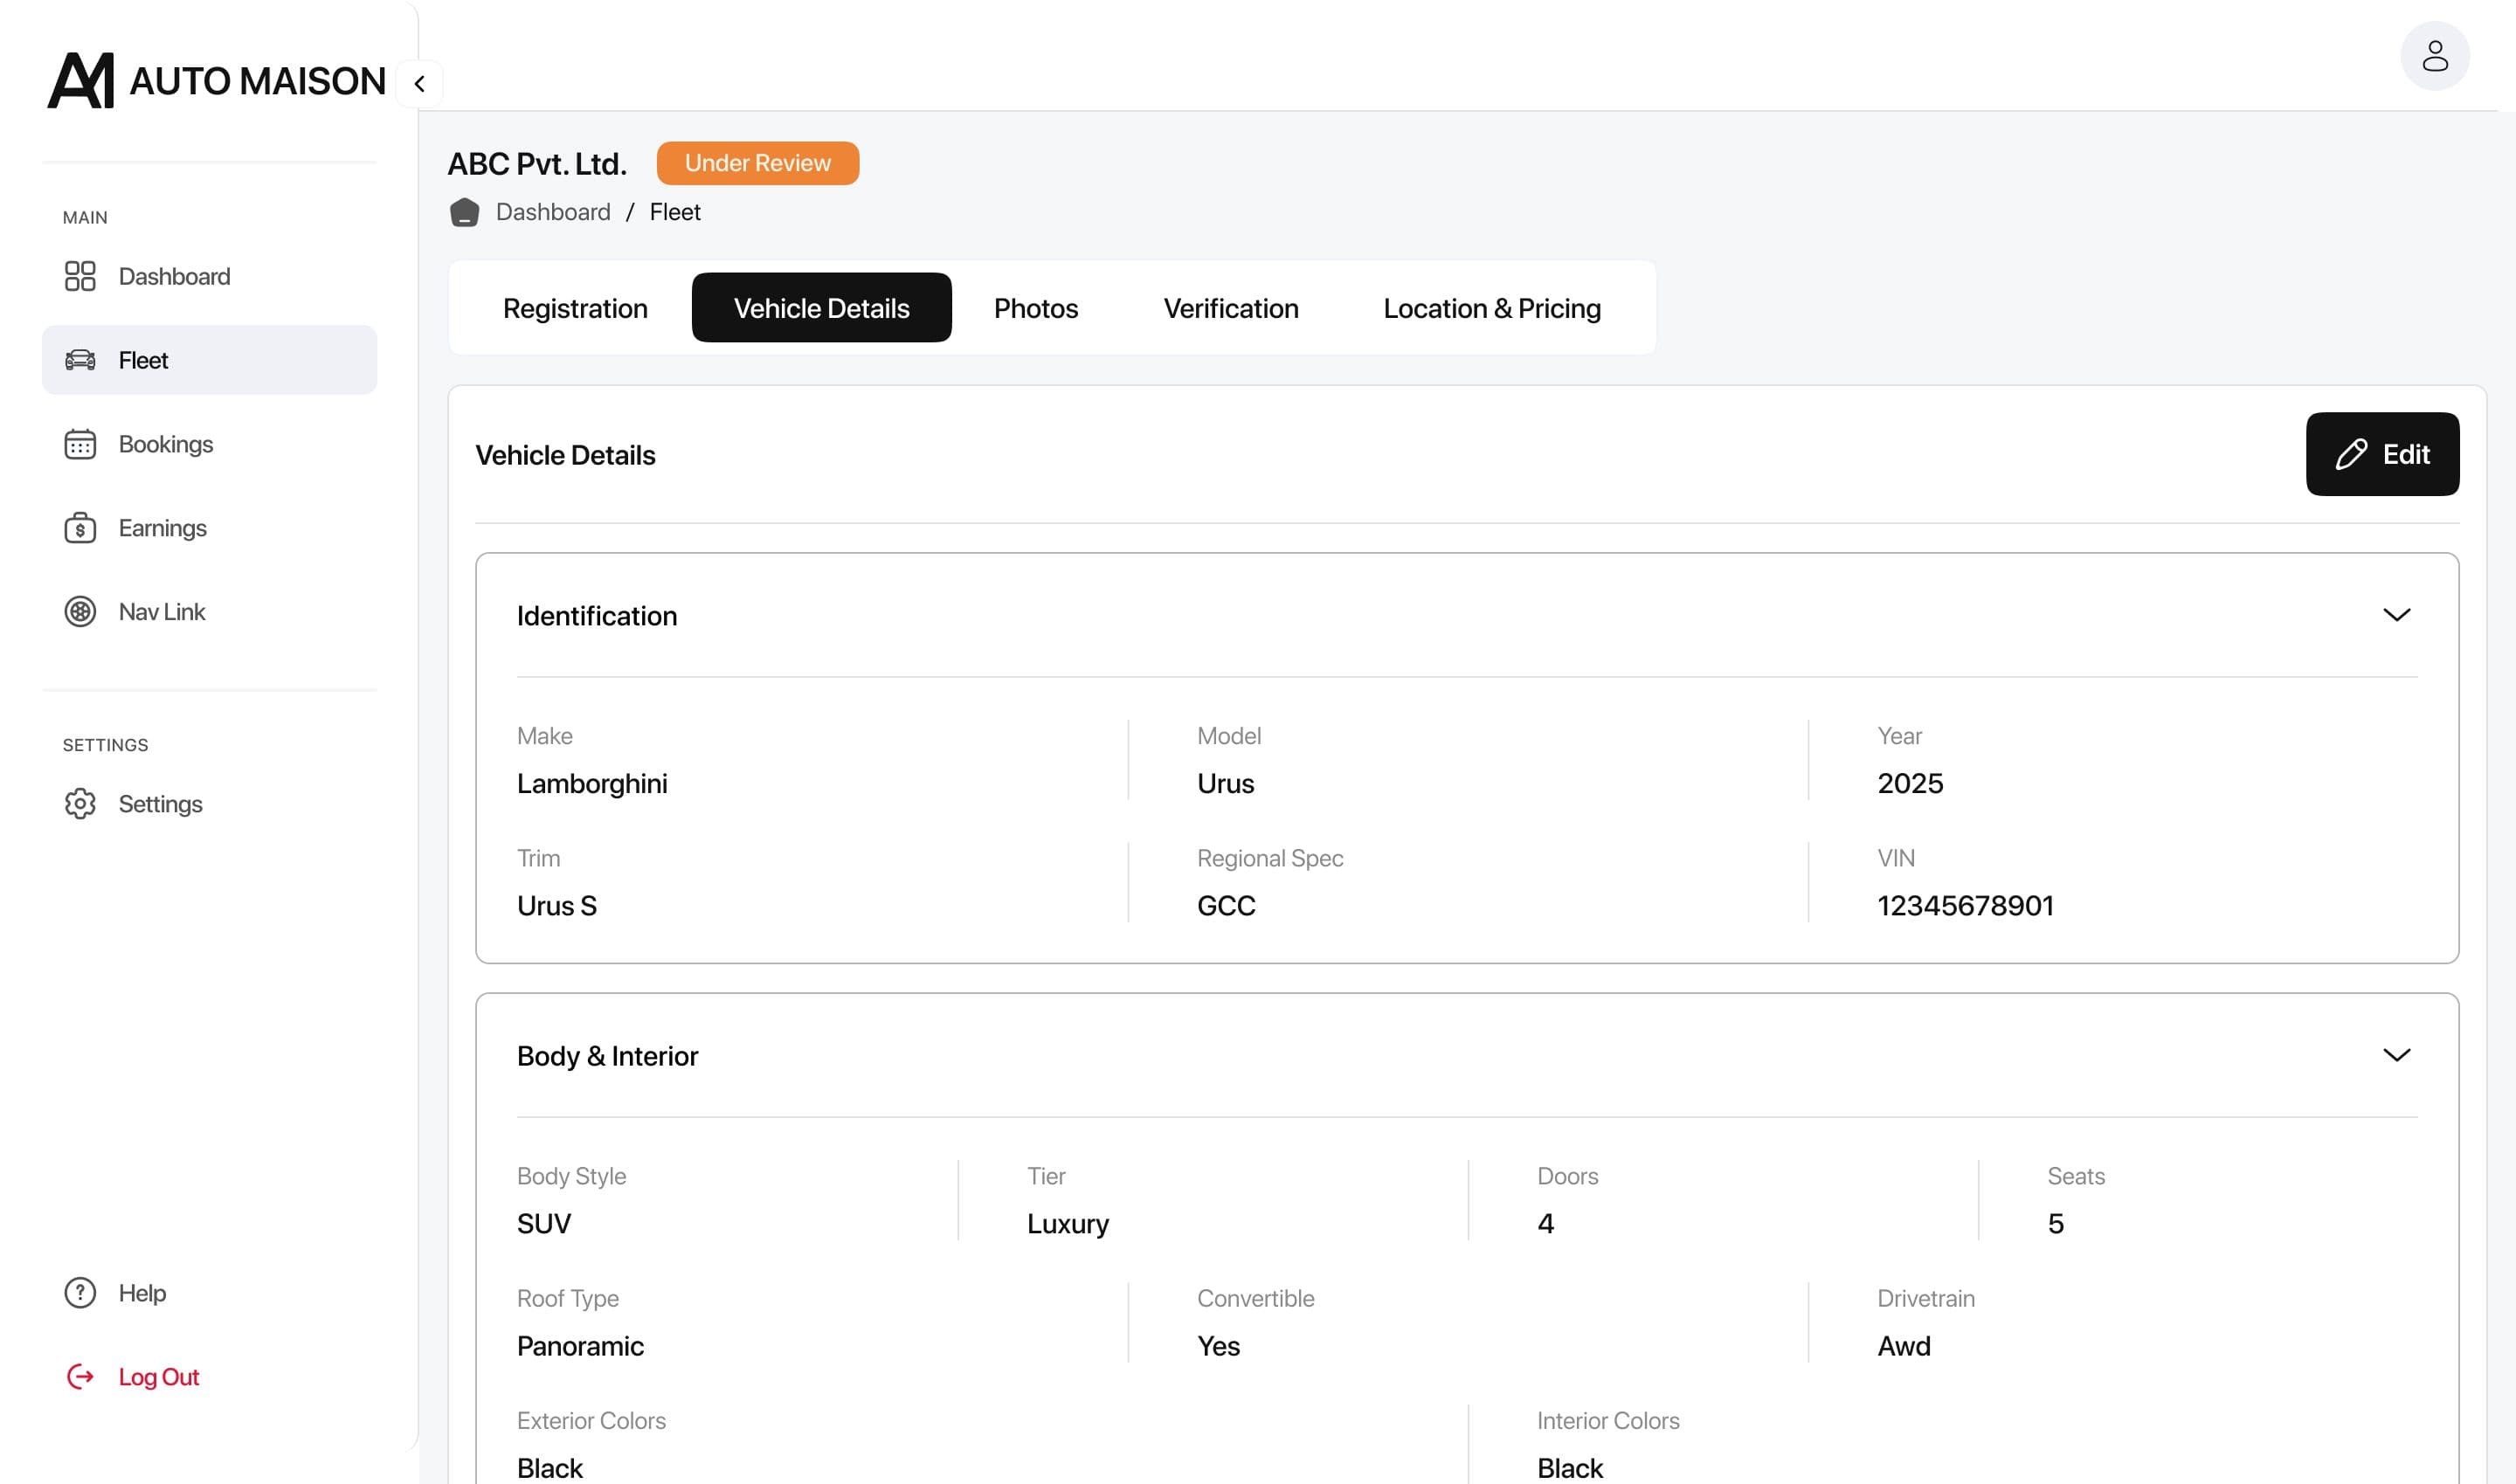Click the Log Out link

click(x=158, y=1377)
